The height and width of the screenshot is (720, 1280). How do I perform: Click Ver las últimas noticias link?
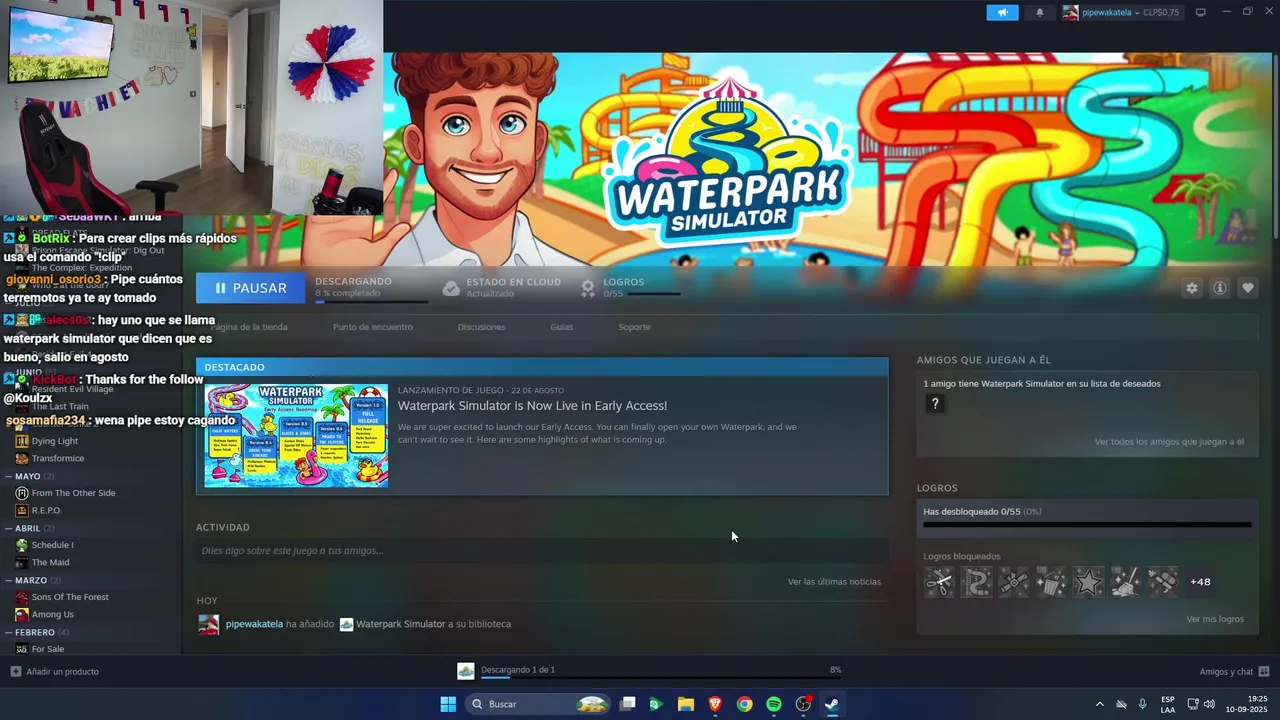point(834,582)
